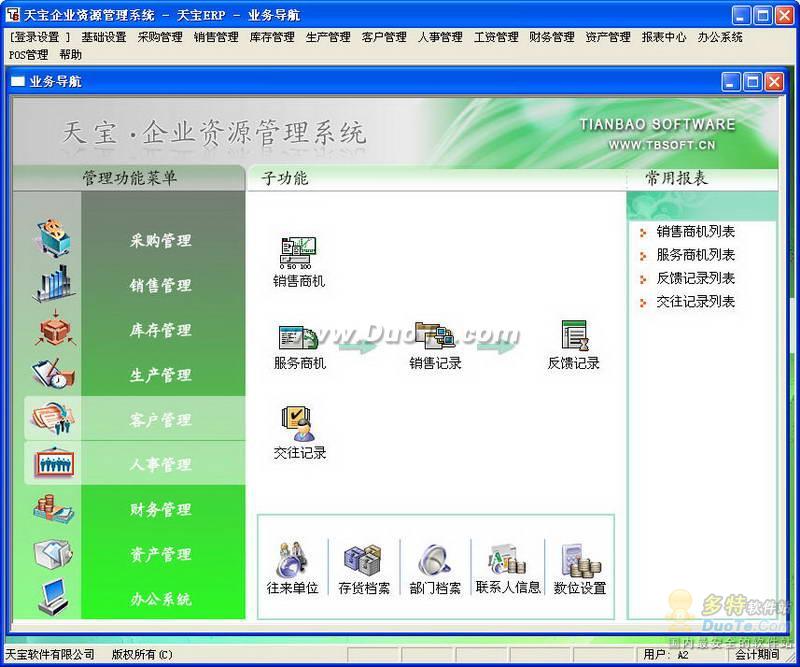This screenshot has width=800, height=667.
Task: Open the 采购管理 menu in menu bar
Action: (x=160, y=37)
